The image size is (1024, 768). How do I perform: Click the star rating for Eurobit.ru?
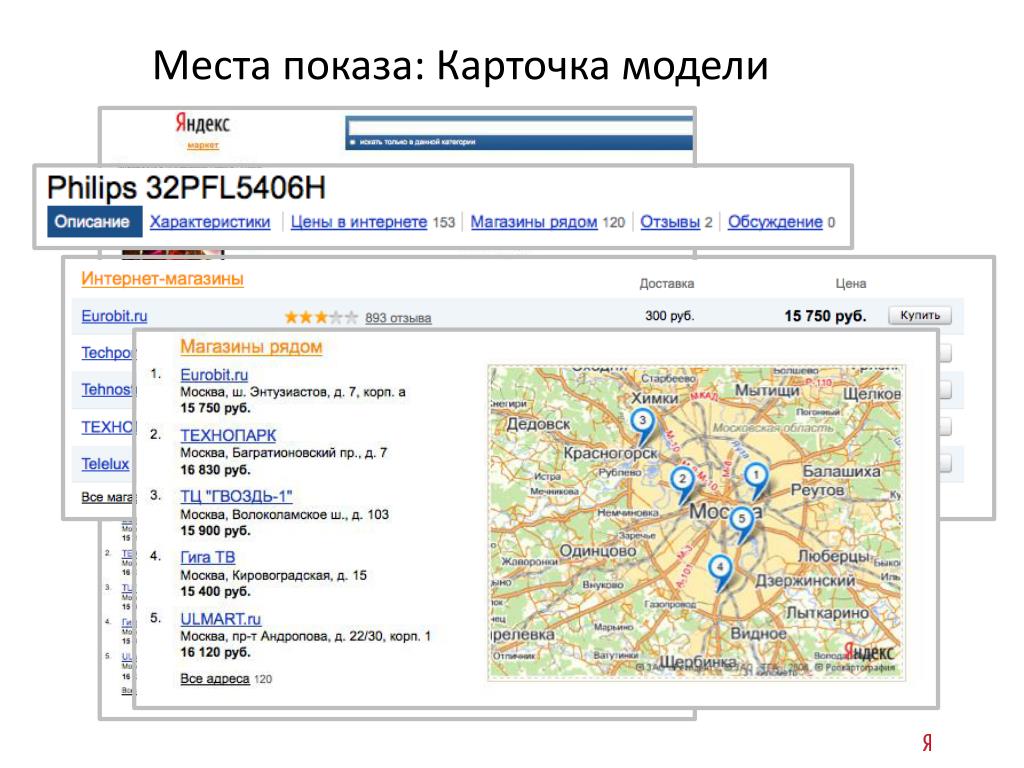[x=321, y=317]
